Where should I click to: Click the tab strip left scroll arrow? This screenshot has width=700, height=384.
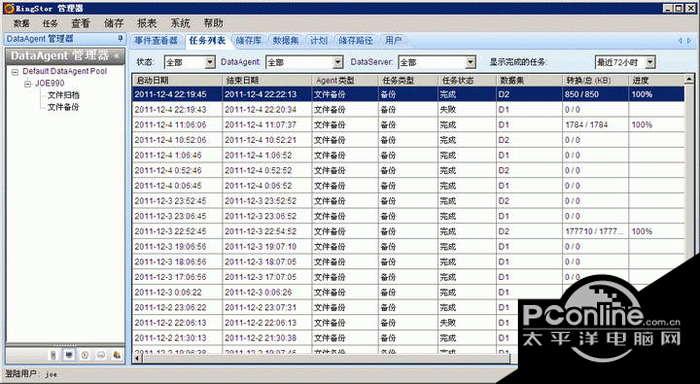click(x=680, y=41)
